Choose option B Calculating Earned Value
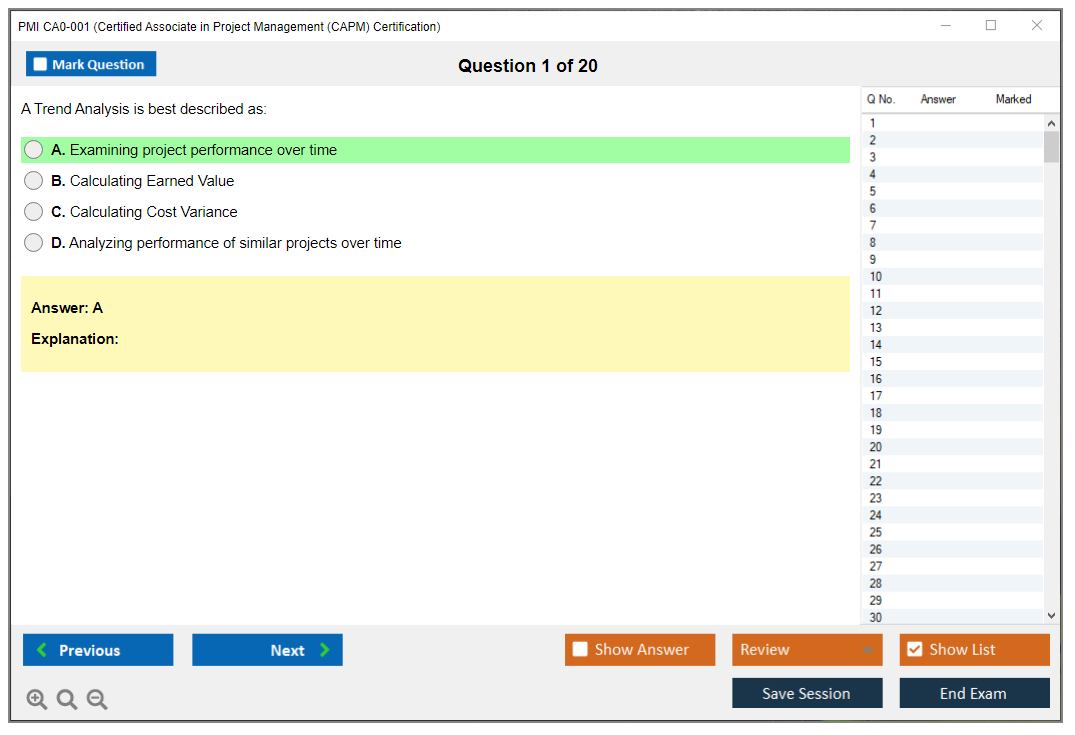The width and height of the screenshot is (1075, 735). coord(33,181)
